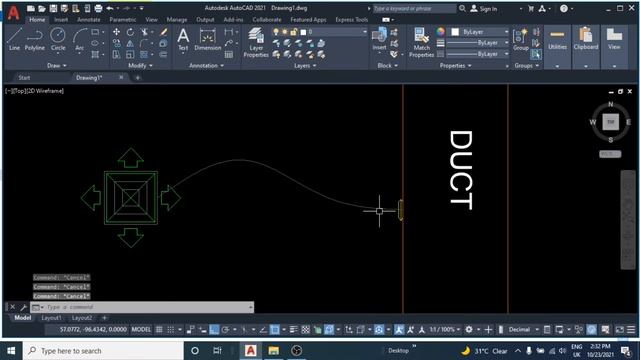Toggle the layer freeze sun icon
Screen dimensions: 640x360
[x=284, y=32]
